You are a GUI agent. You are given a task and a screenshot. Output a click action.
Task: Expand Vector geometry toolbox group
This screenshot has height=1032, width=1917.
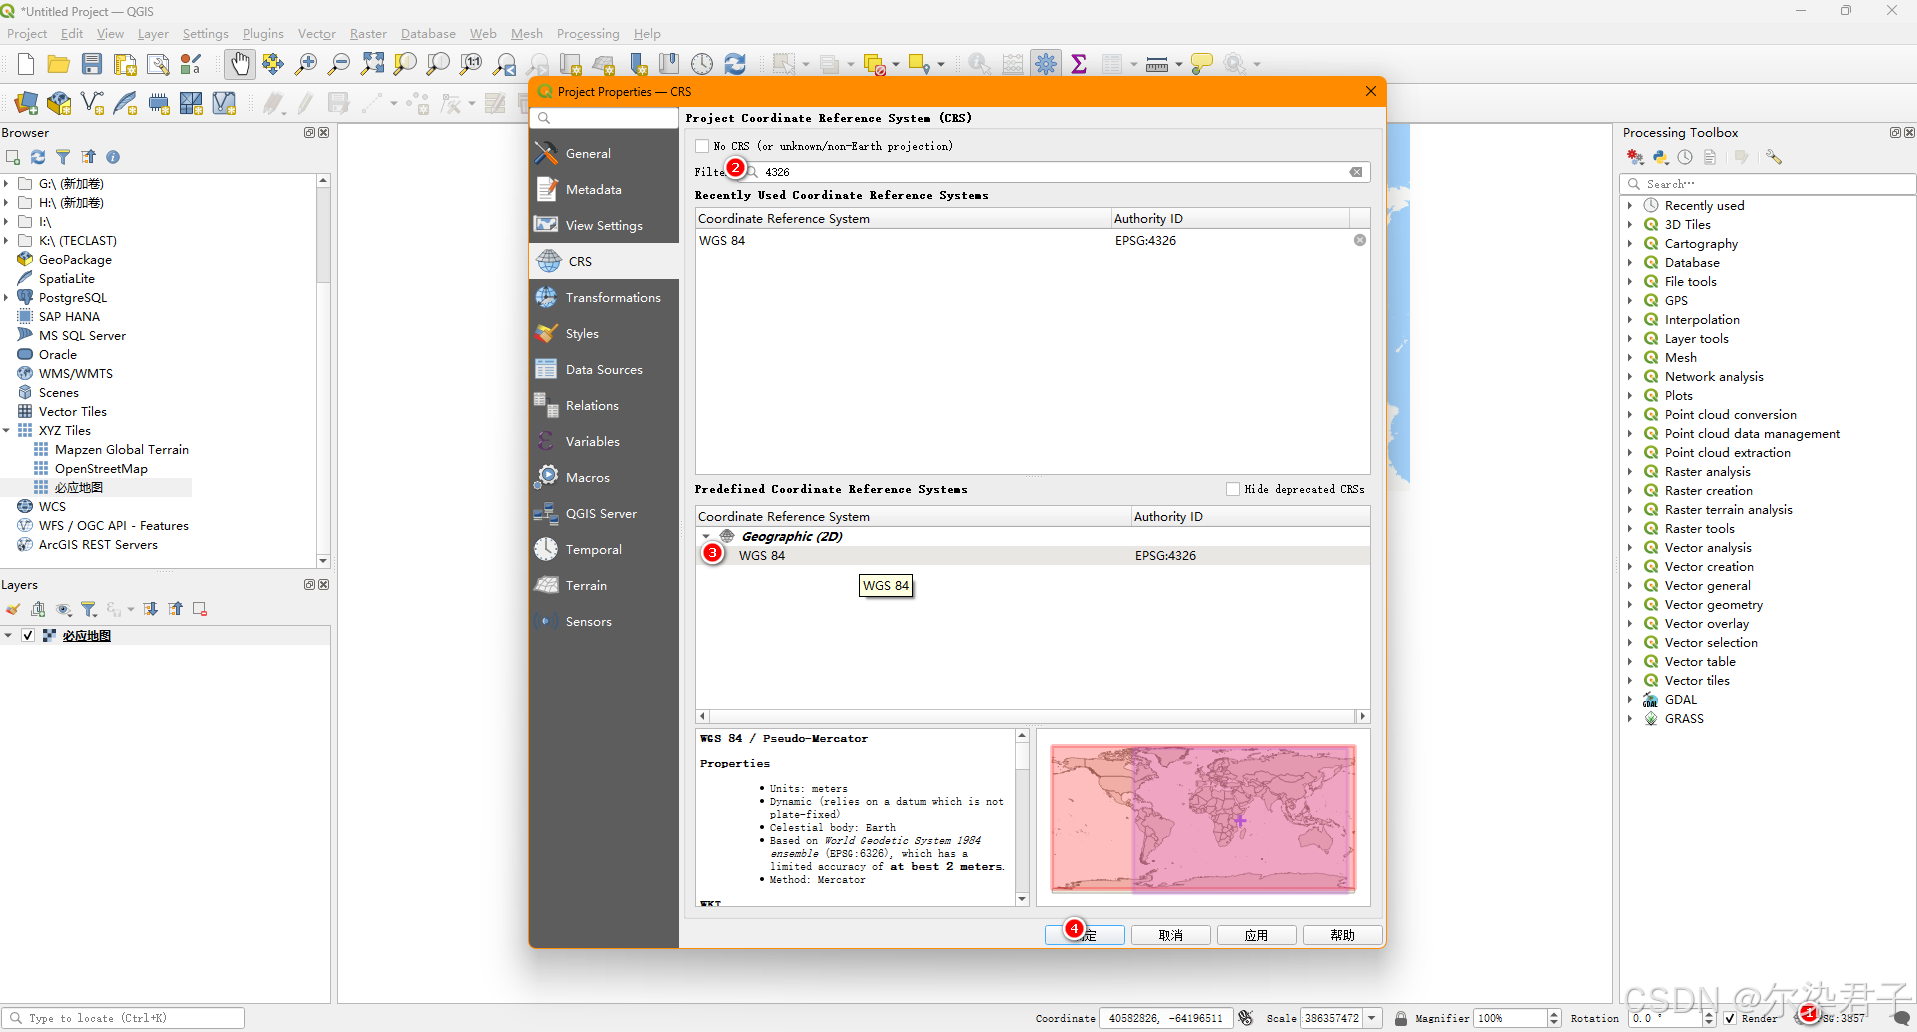pyautogui.click(x=1630, y=605)
